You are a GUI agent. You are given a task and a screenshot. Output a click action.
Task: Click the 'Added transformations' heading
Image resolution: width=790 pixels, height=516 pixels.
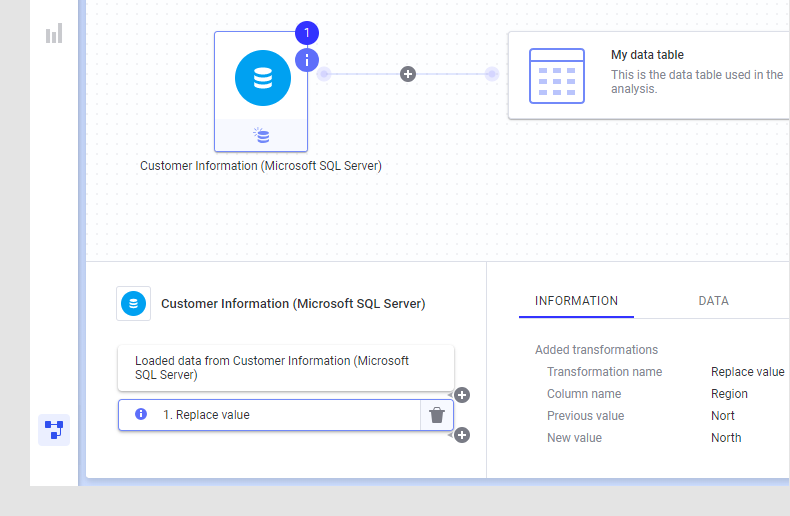pos(597,350)
